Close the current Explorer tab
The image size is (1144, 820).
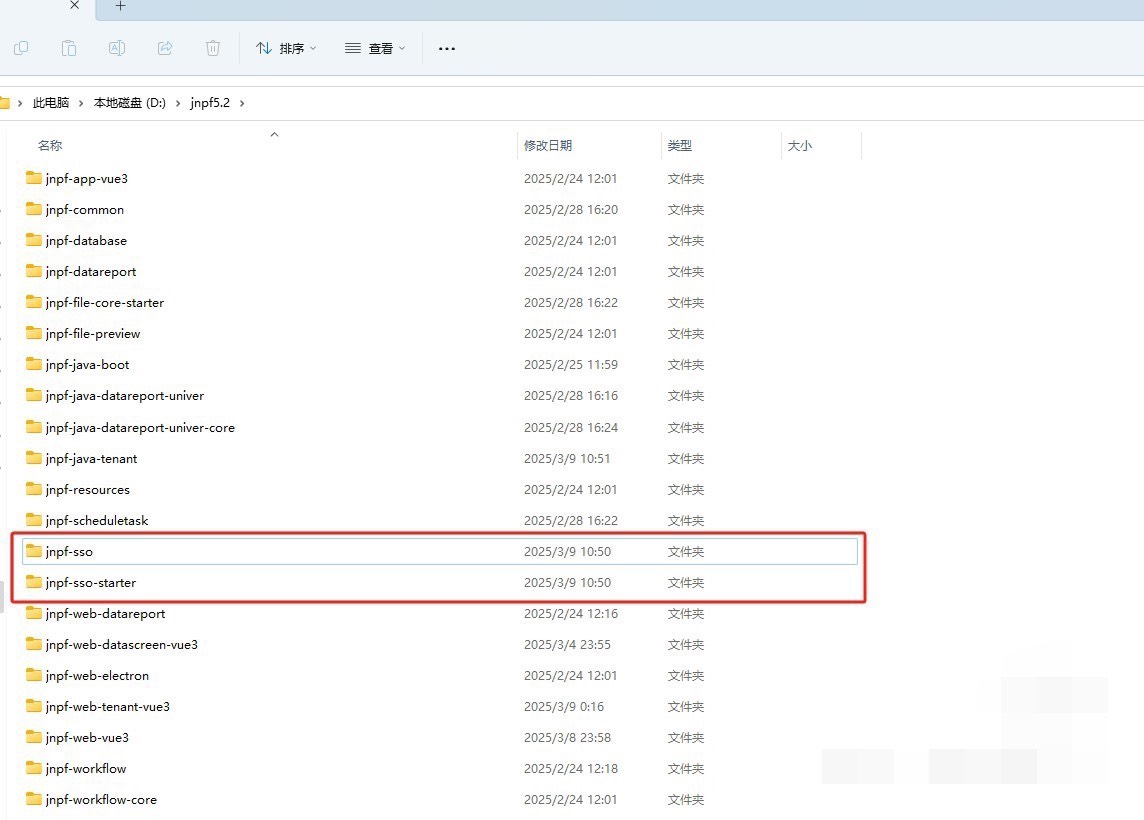74,6
